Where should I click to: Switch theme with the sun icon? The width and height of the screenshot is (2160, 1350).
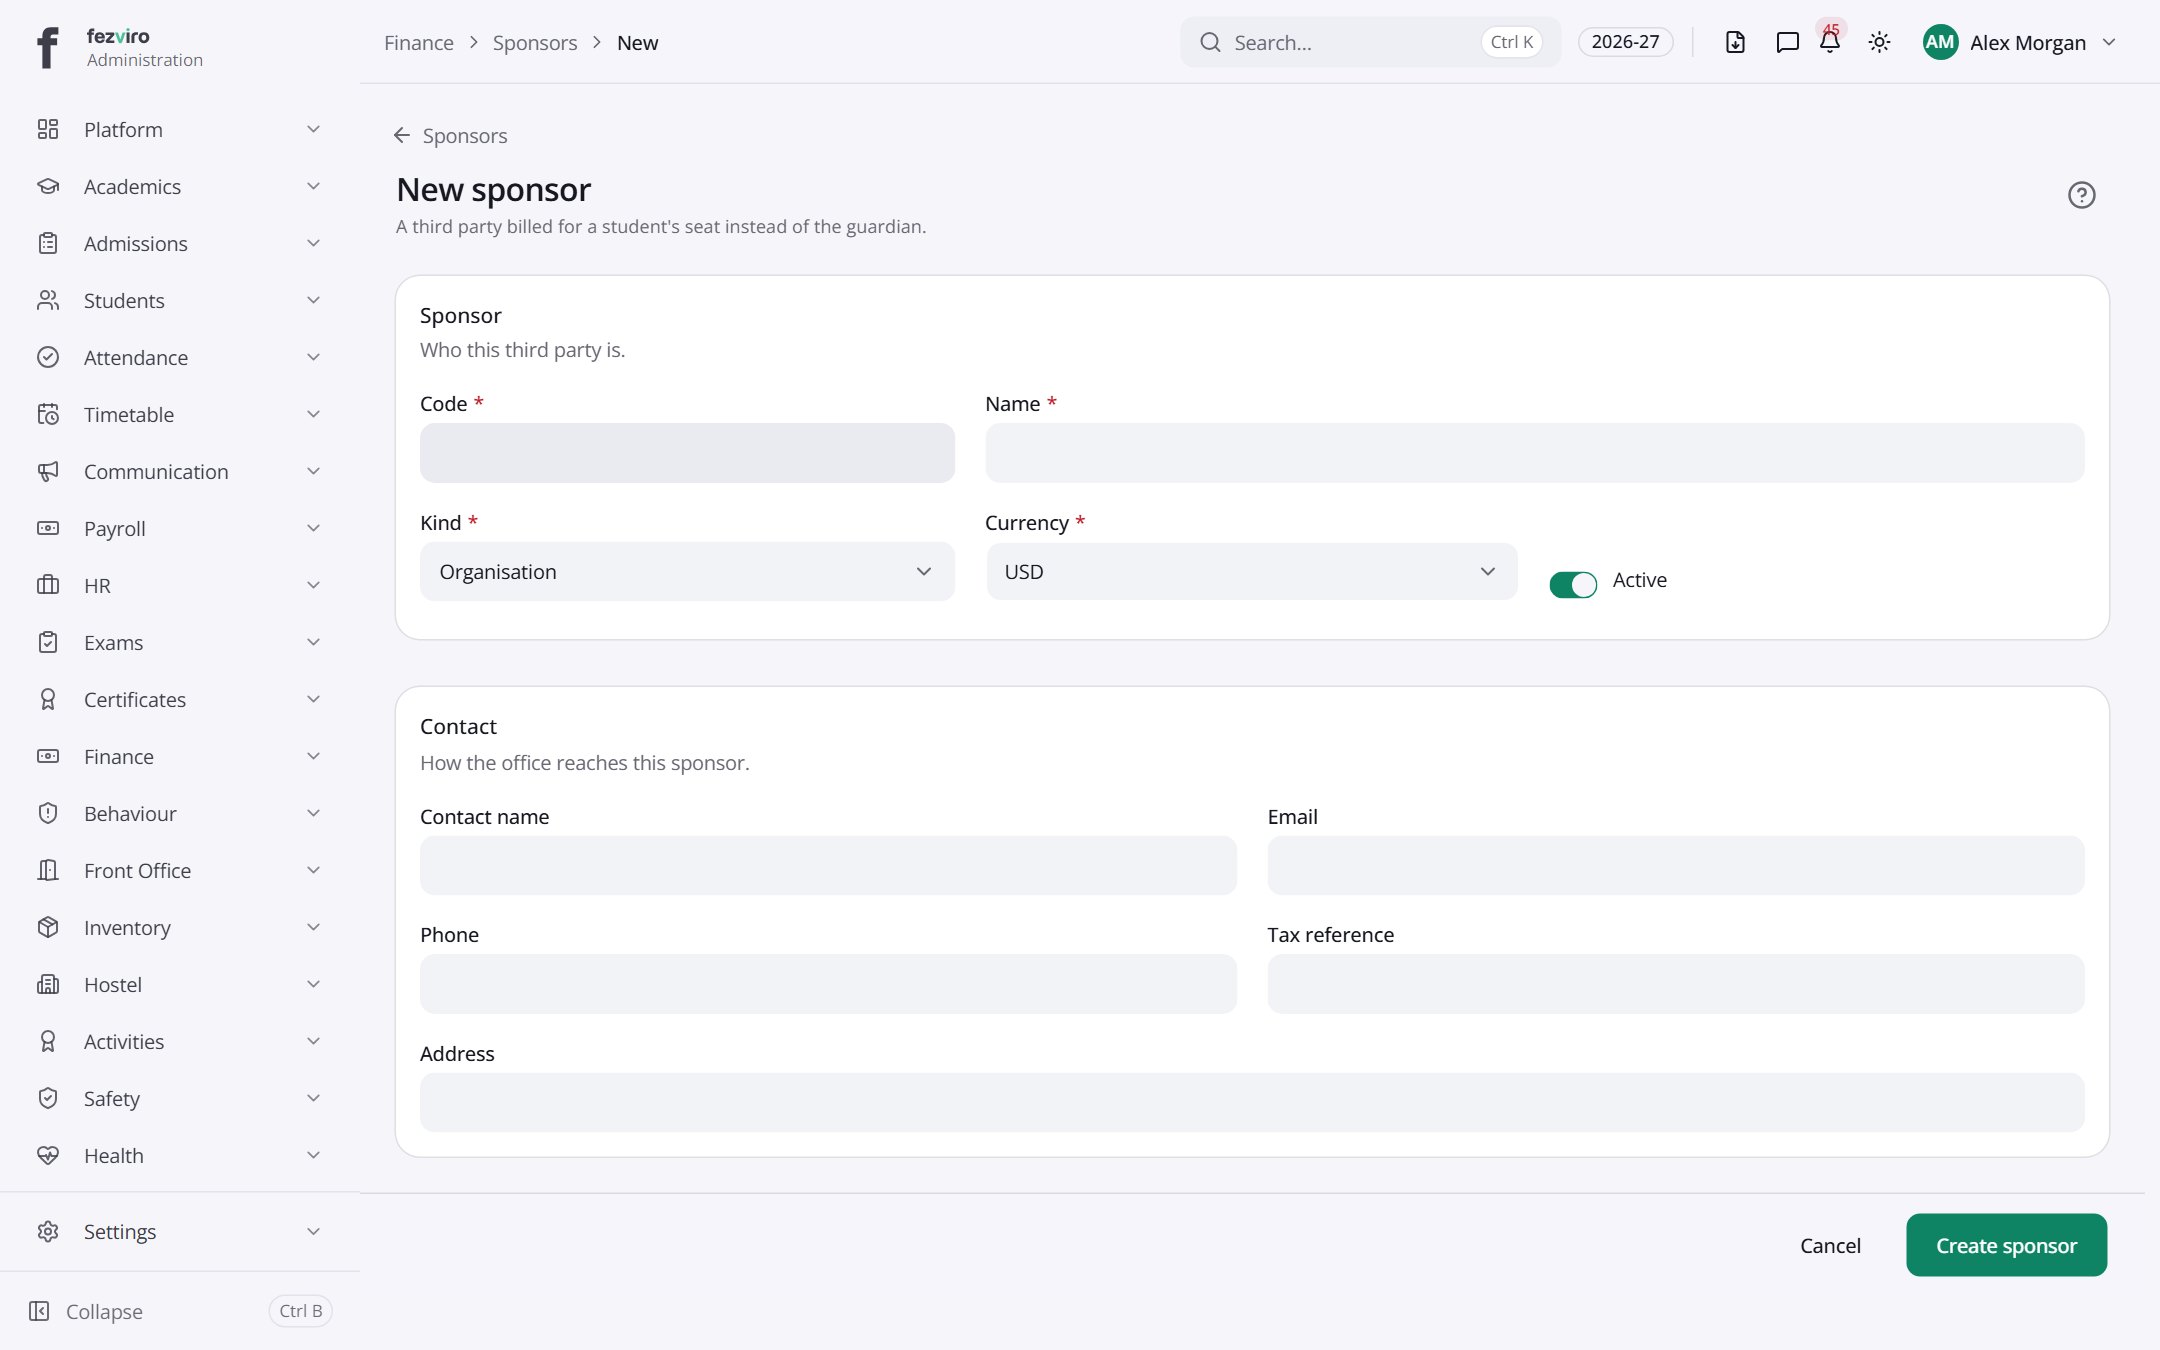[x=1879, y=42]
